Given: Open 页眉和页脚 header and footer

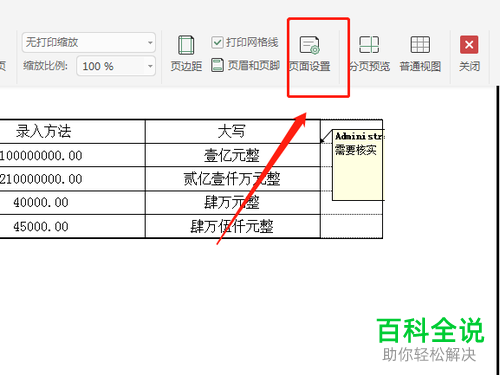Looking at the screenshot, I should (245, 65).
